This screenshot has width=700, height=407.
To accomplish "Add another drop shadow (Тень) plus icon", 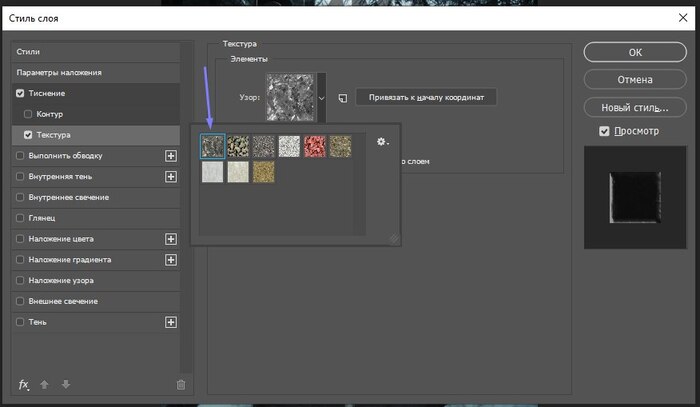I will pos(171,322).
